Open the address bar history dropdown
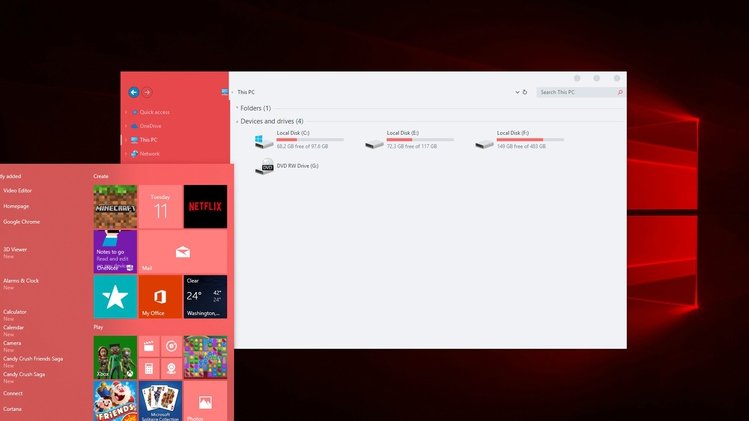This screenshot has height=421, width=749. tap(517, 92)
